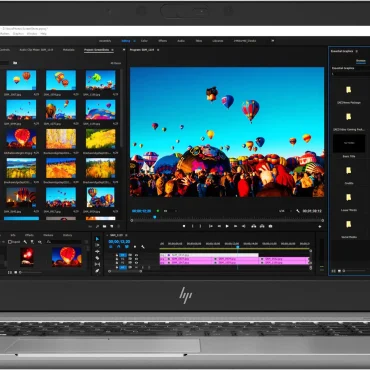Screen dimensions: 370x370
Task: Play the Program monitor preview
Action: 227,226
